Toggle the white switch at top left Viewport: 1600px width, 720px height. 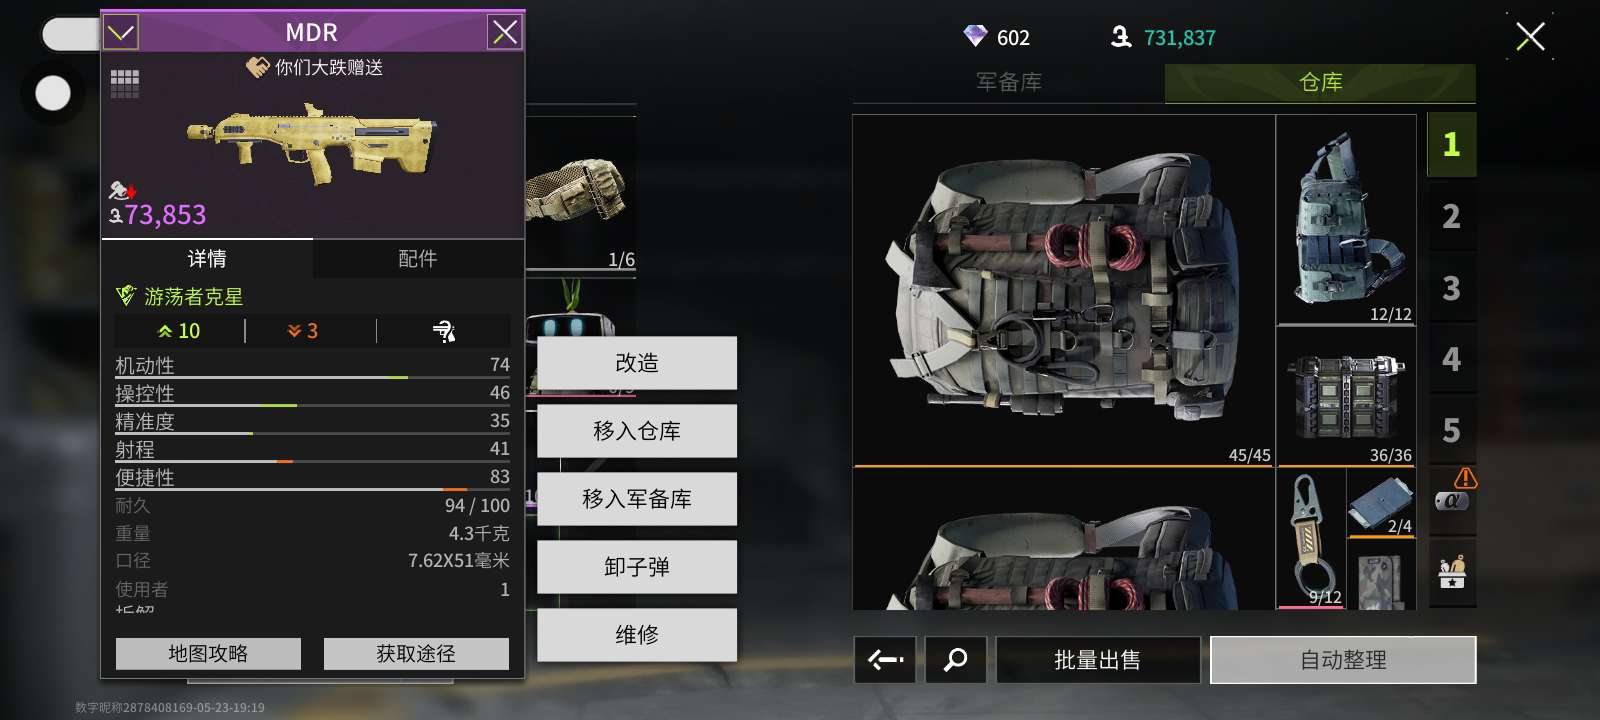point(70,34)
